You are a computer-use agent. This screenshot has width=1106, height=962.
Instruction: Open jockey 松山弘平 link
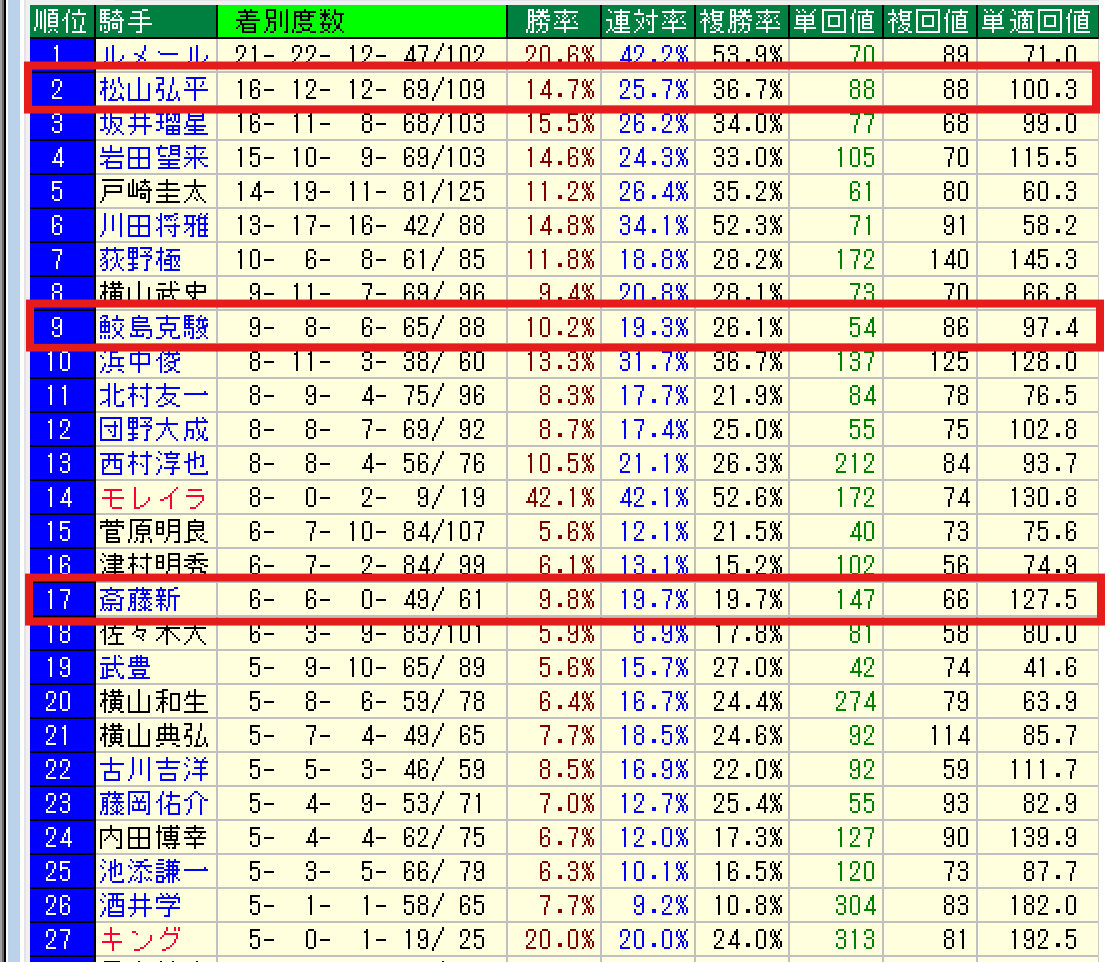[x=154, y=90]
